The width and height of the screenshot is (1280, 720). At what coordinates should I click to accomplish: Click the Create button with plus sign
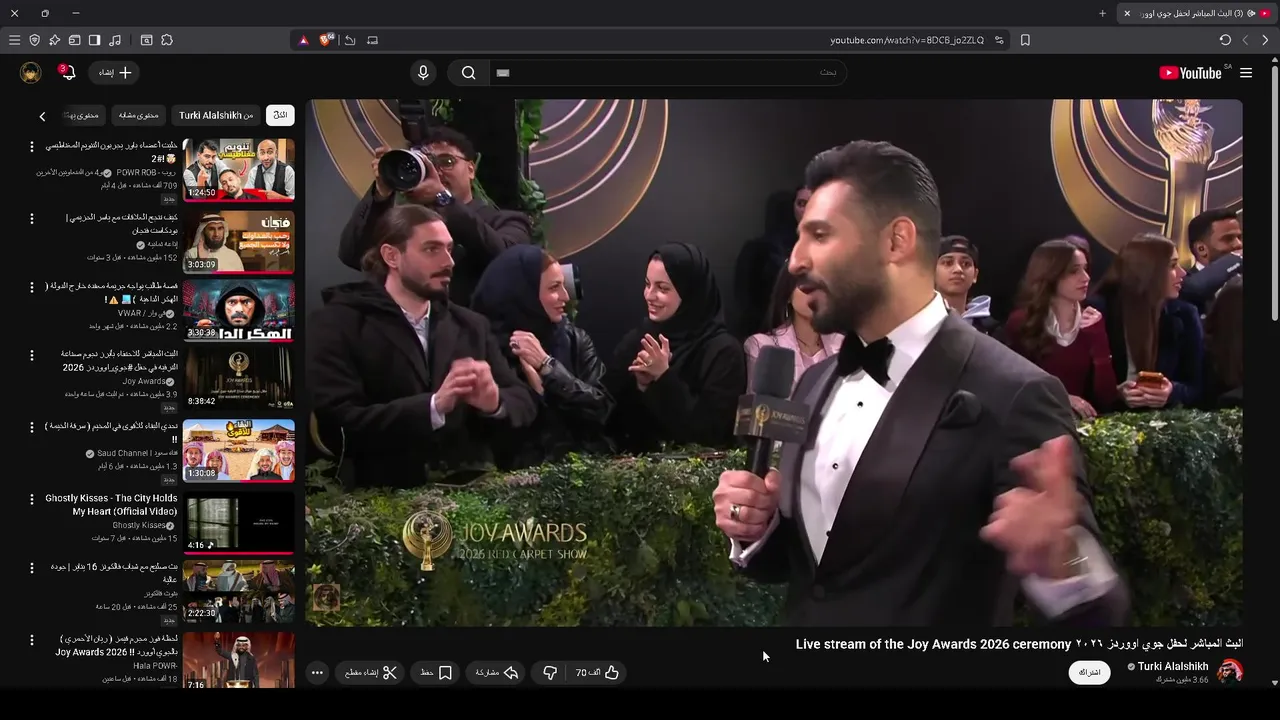pyautogui.click(x=114, y=72)
